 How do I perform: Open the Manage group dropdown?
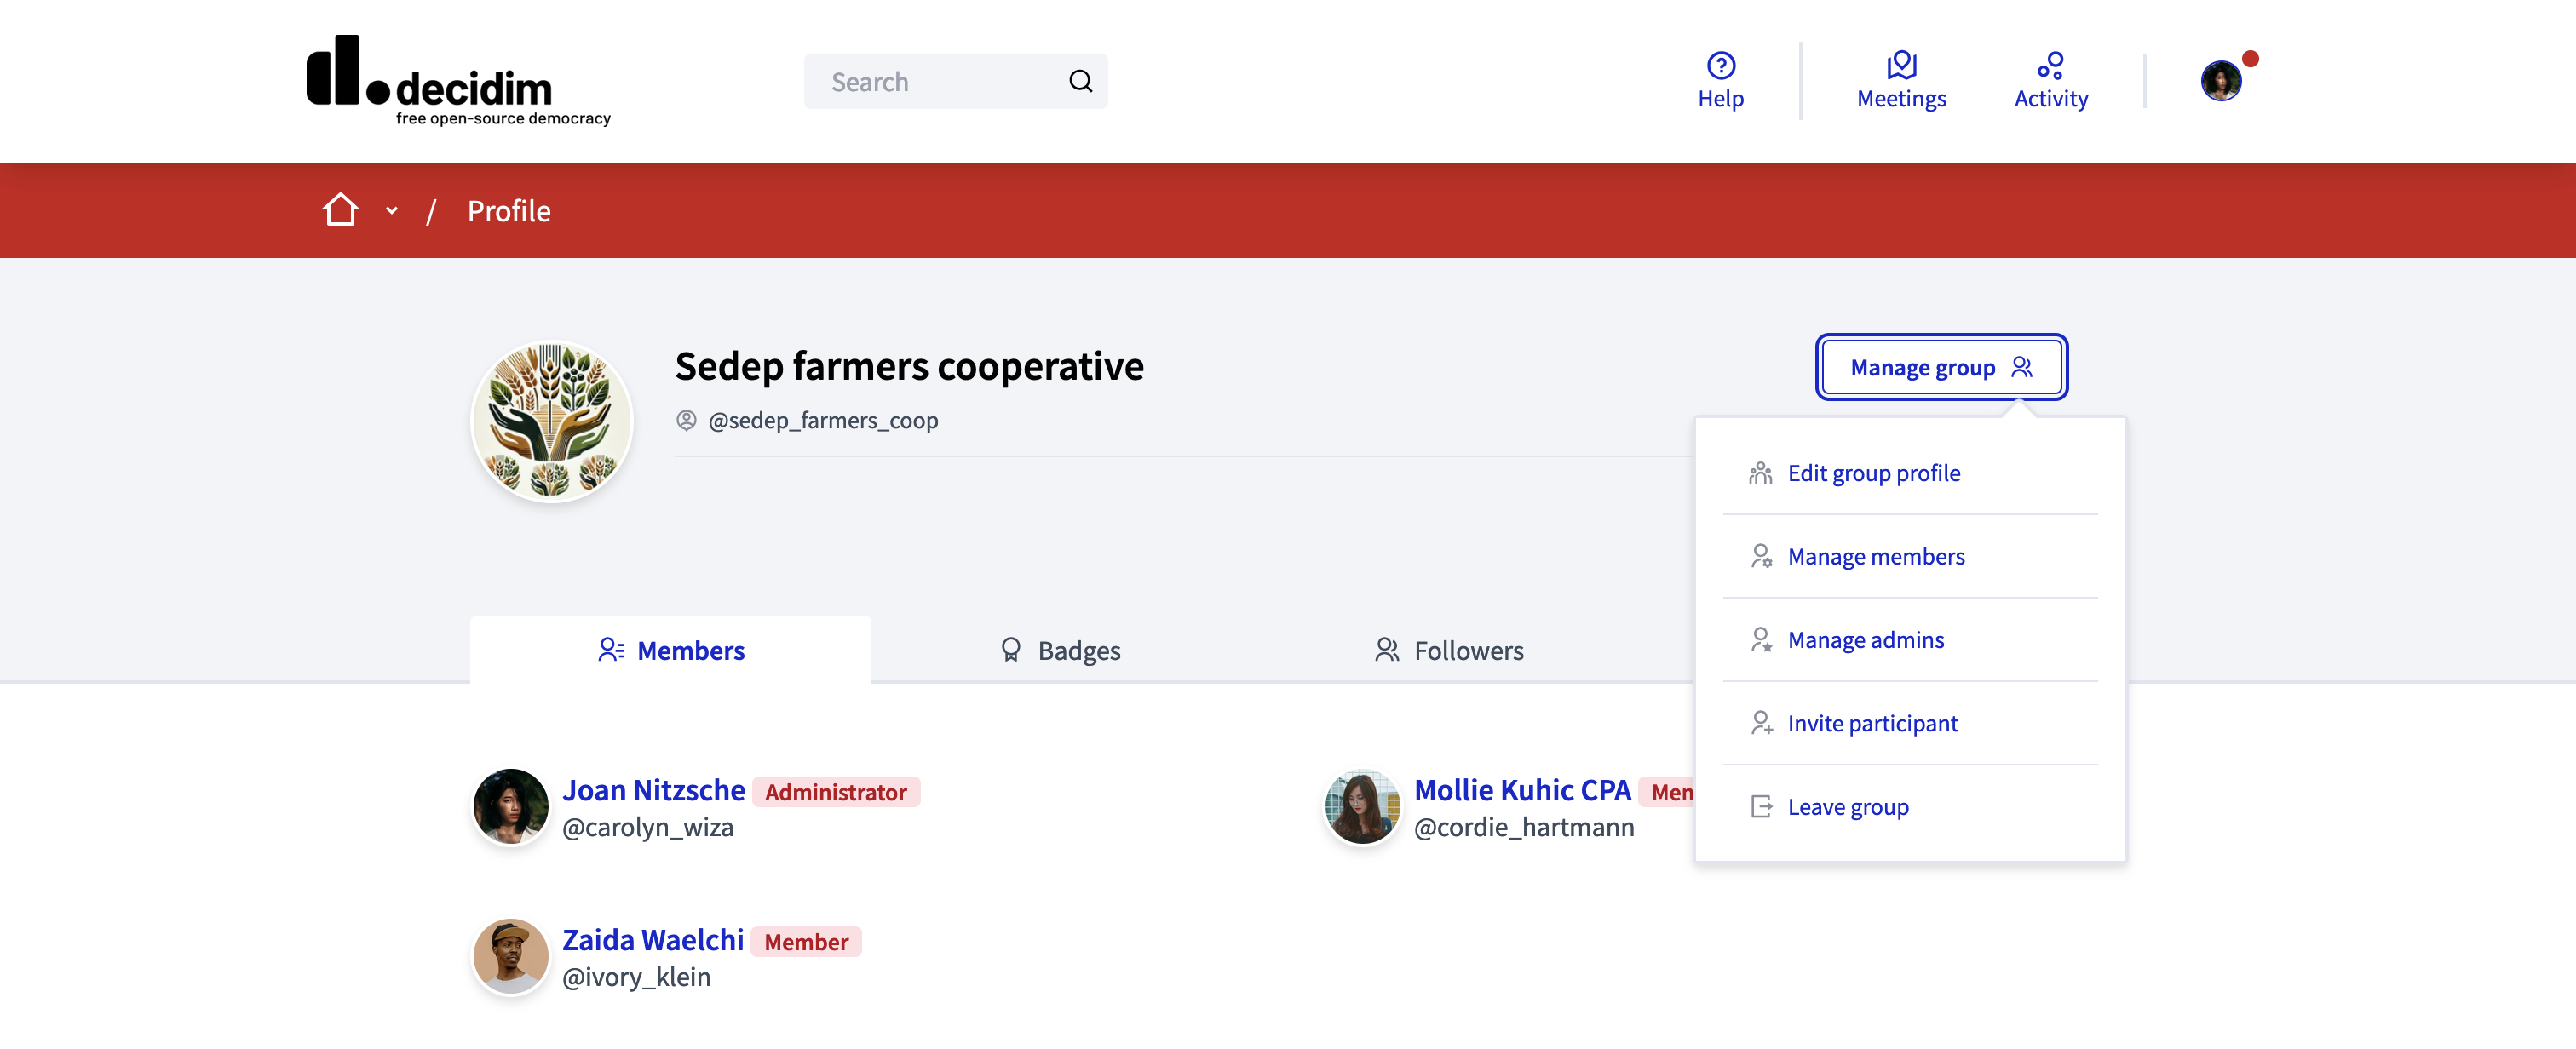pyautogui.click(x=1941, y=367)
